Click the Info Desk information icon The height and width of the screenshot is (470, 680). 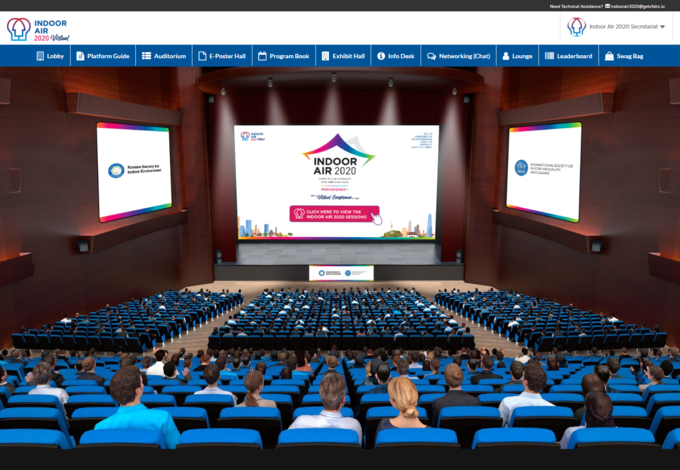tap(381, 56)
